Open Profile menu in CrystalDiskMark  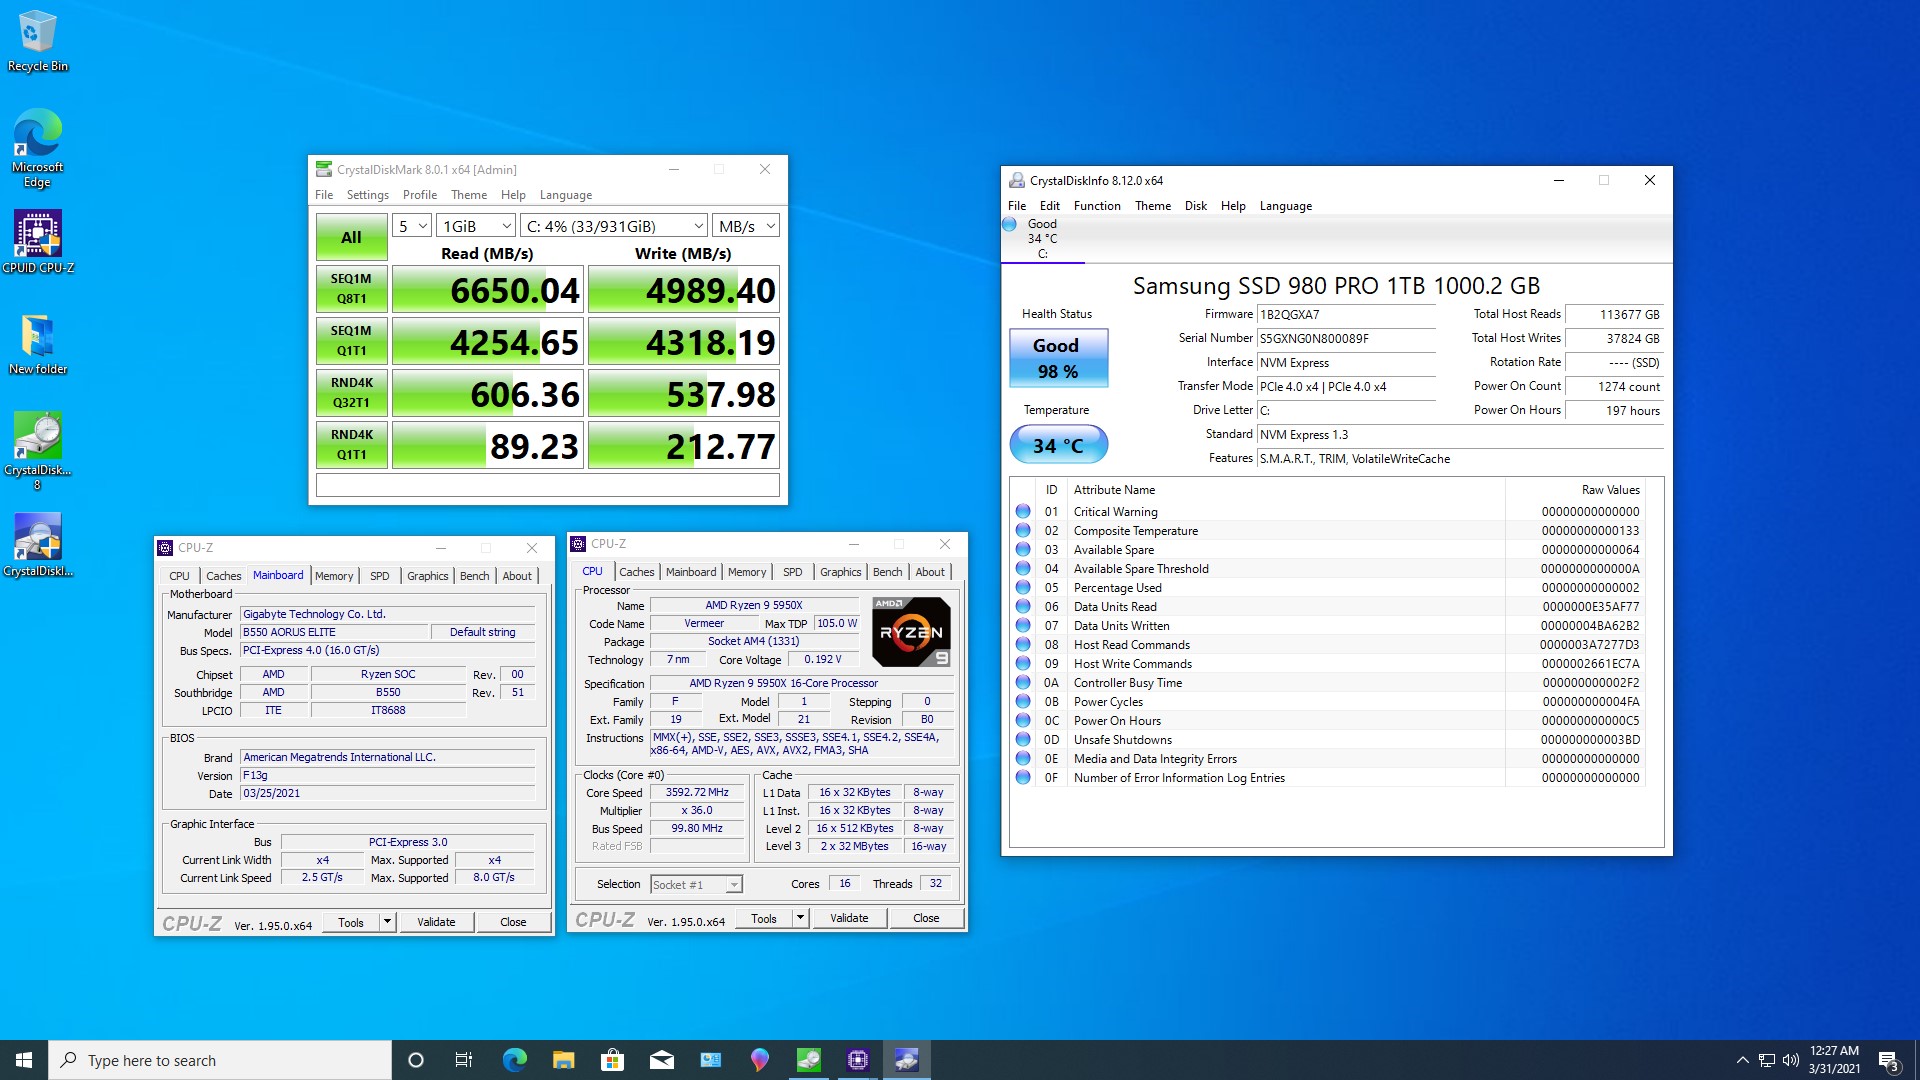pyautogui.click(x=420, y=195)
